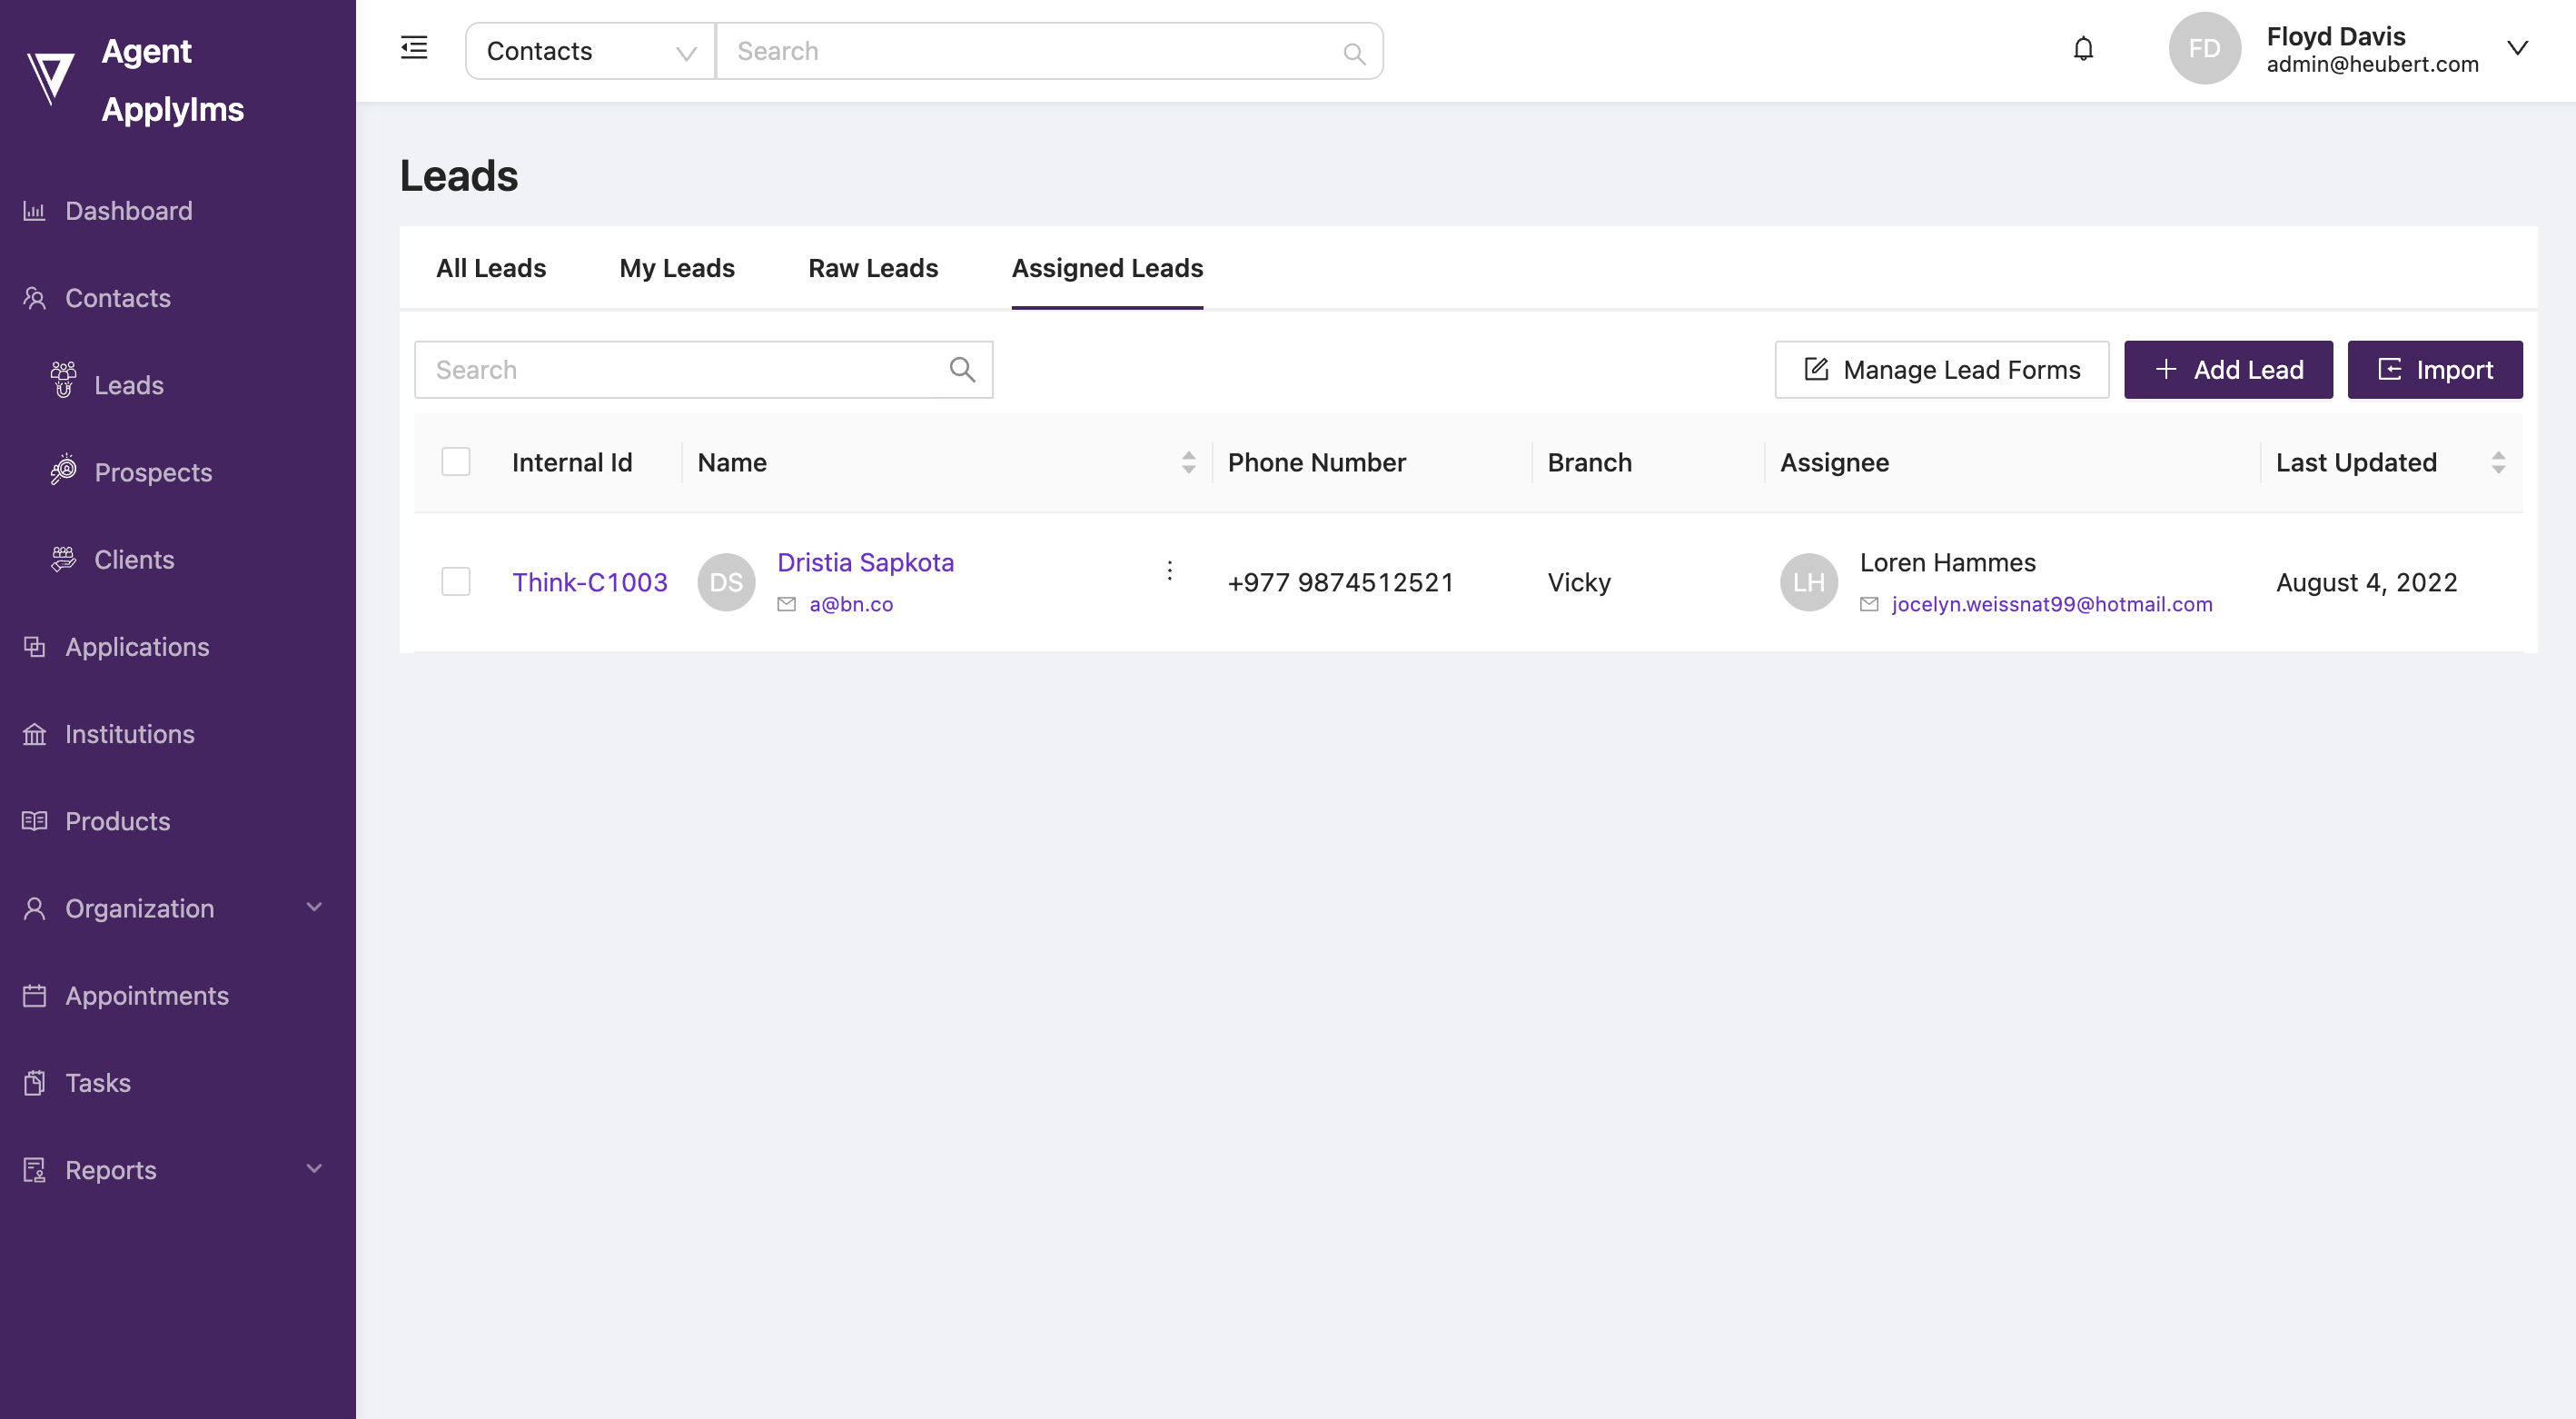Viewport: 2576px width, 1419px height.
Task: Click the leads table search magnifier icon
Action: (962, 370)
